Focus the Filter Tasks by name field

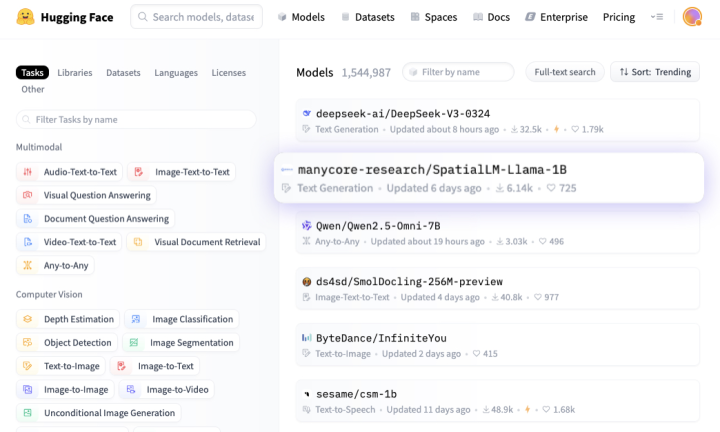coord(136,119)
